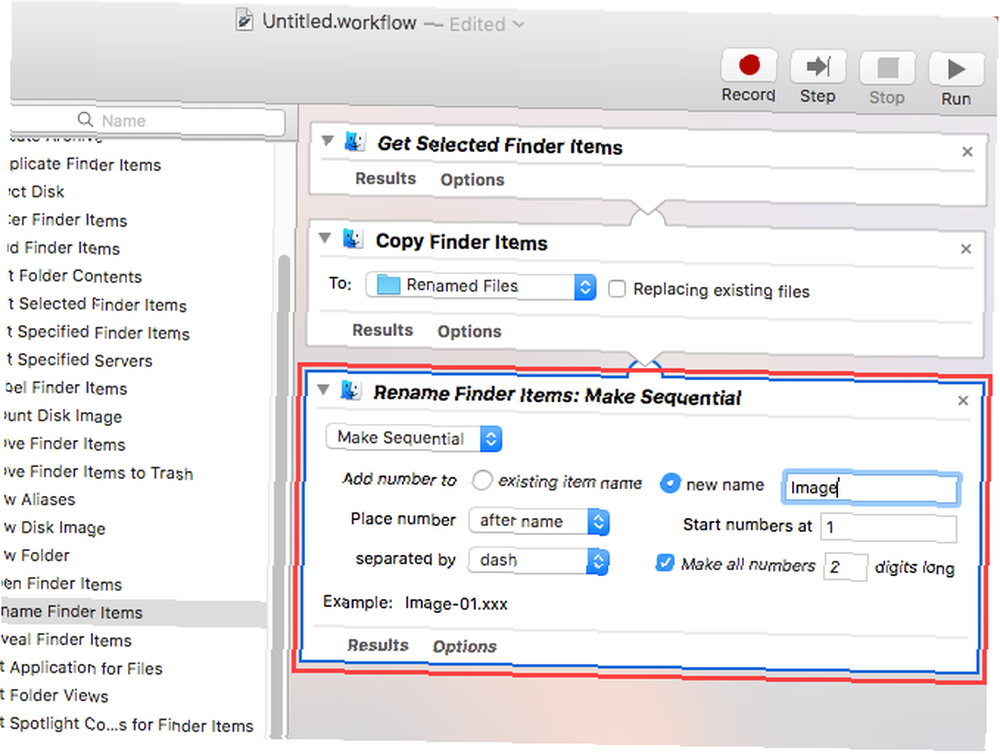Run the workflow

tap(956, 69)
